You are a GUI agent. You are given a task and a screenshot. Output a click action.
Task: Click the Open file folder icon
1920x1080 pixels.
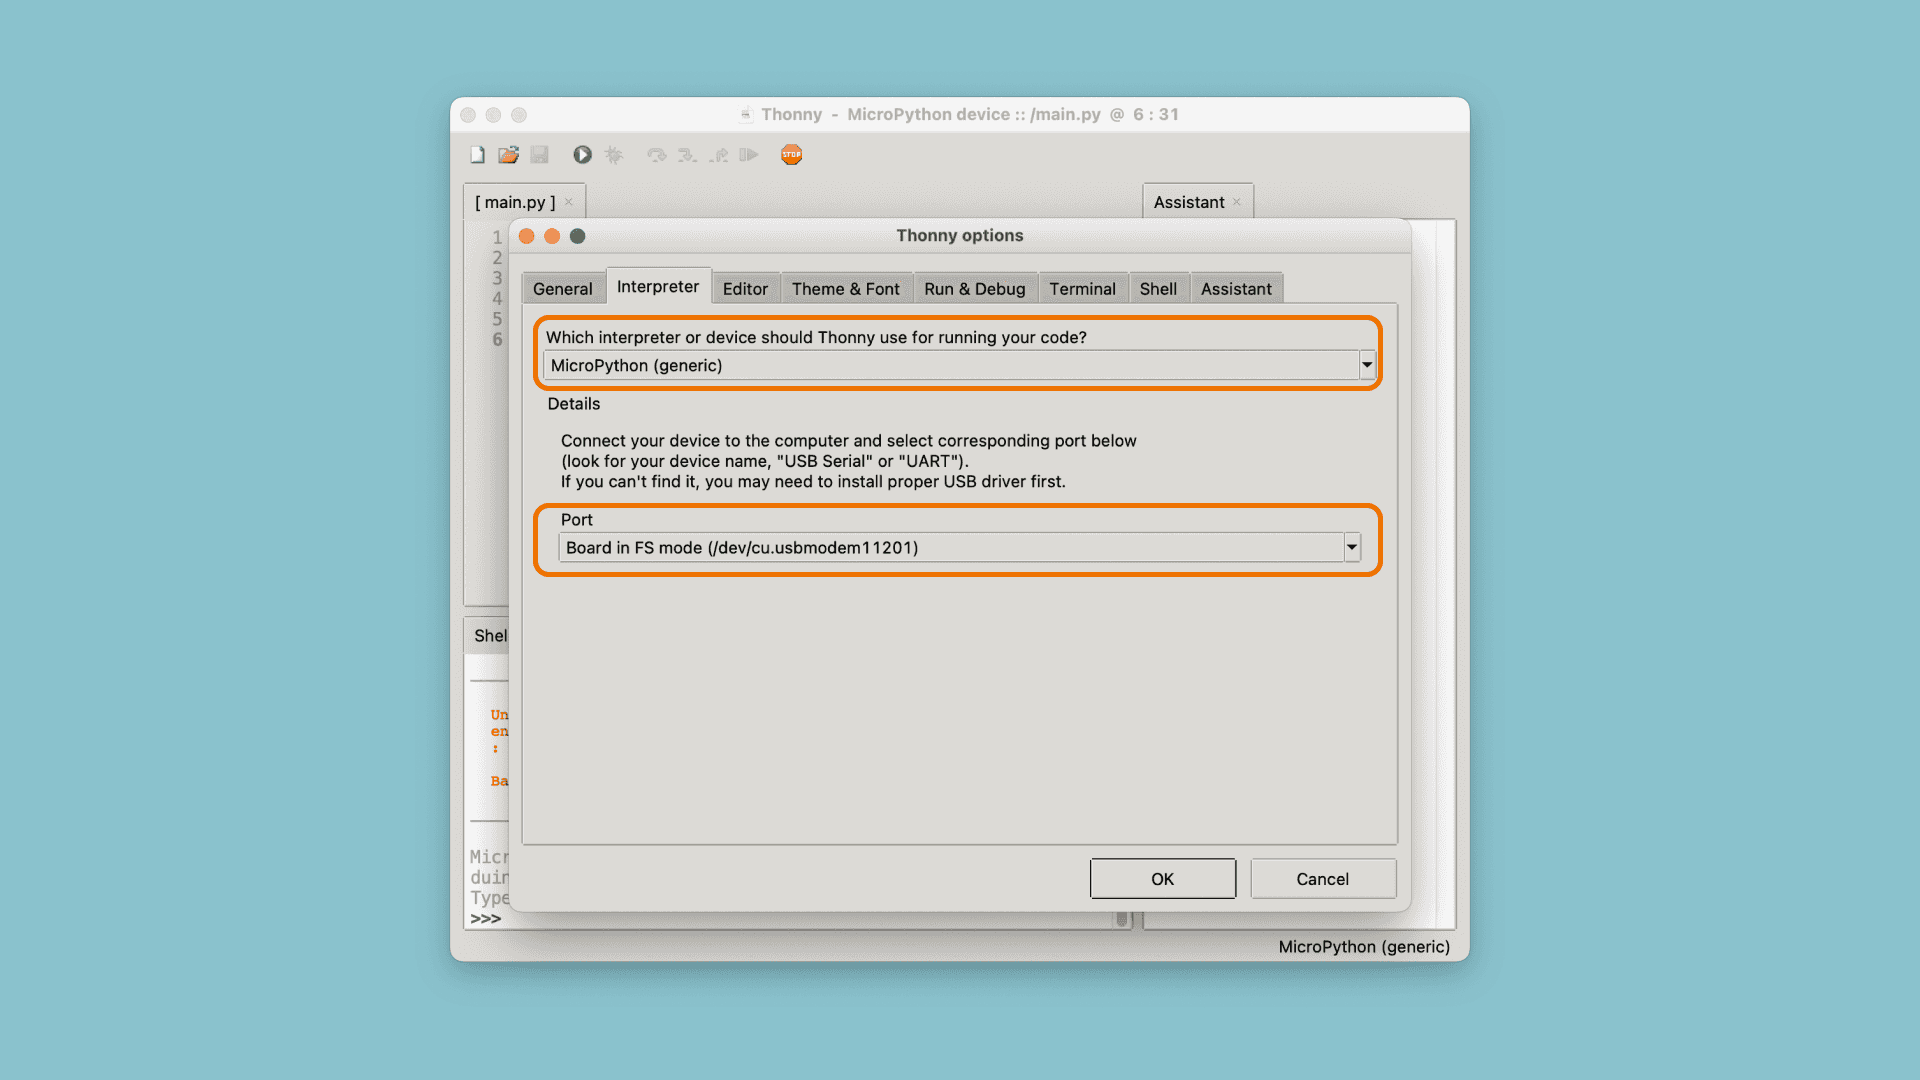pos(509,155)
